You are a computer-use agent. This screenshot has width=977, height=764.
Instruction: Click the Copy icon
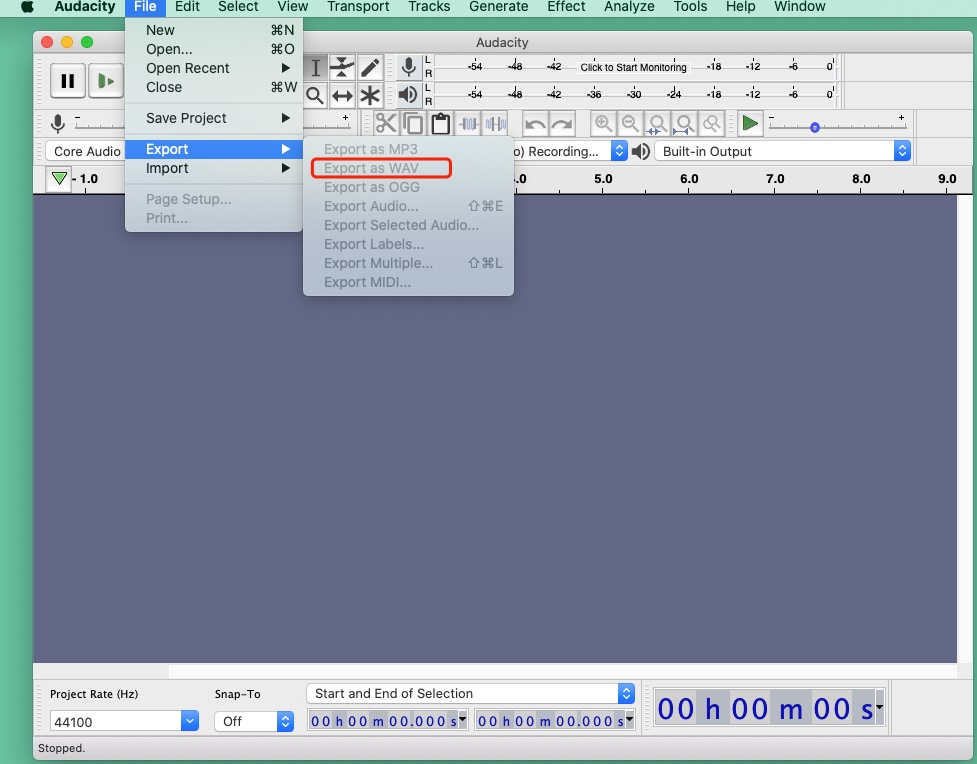(x=412, y=123)
